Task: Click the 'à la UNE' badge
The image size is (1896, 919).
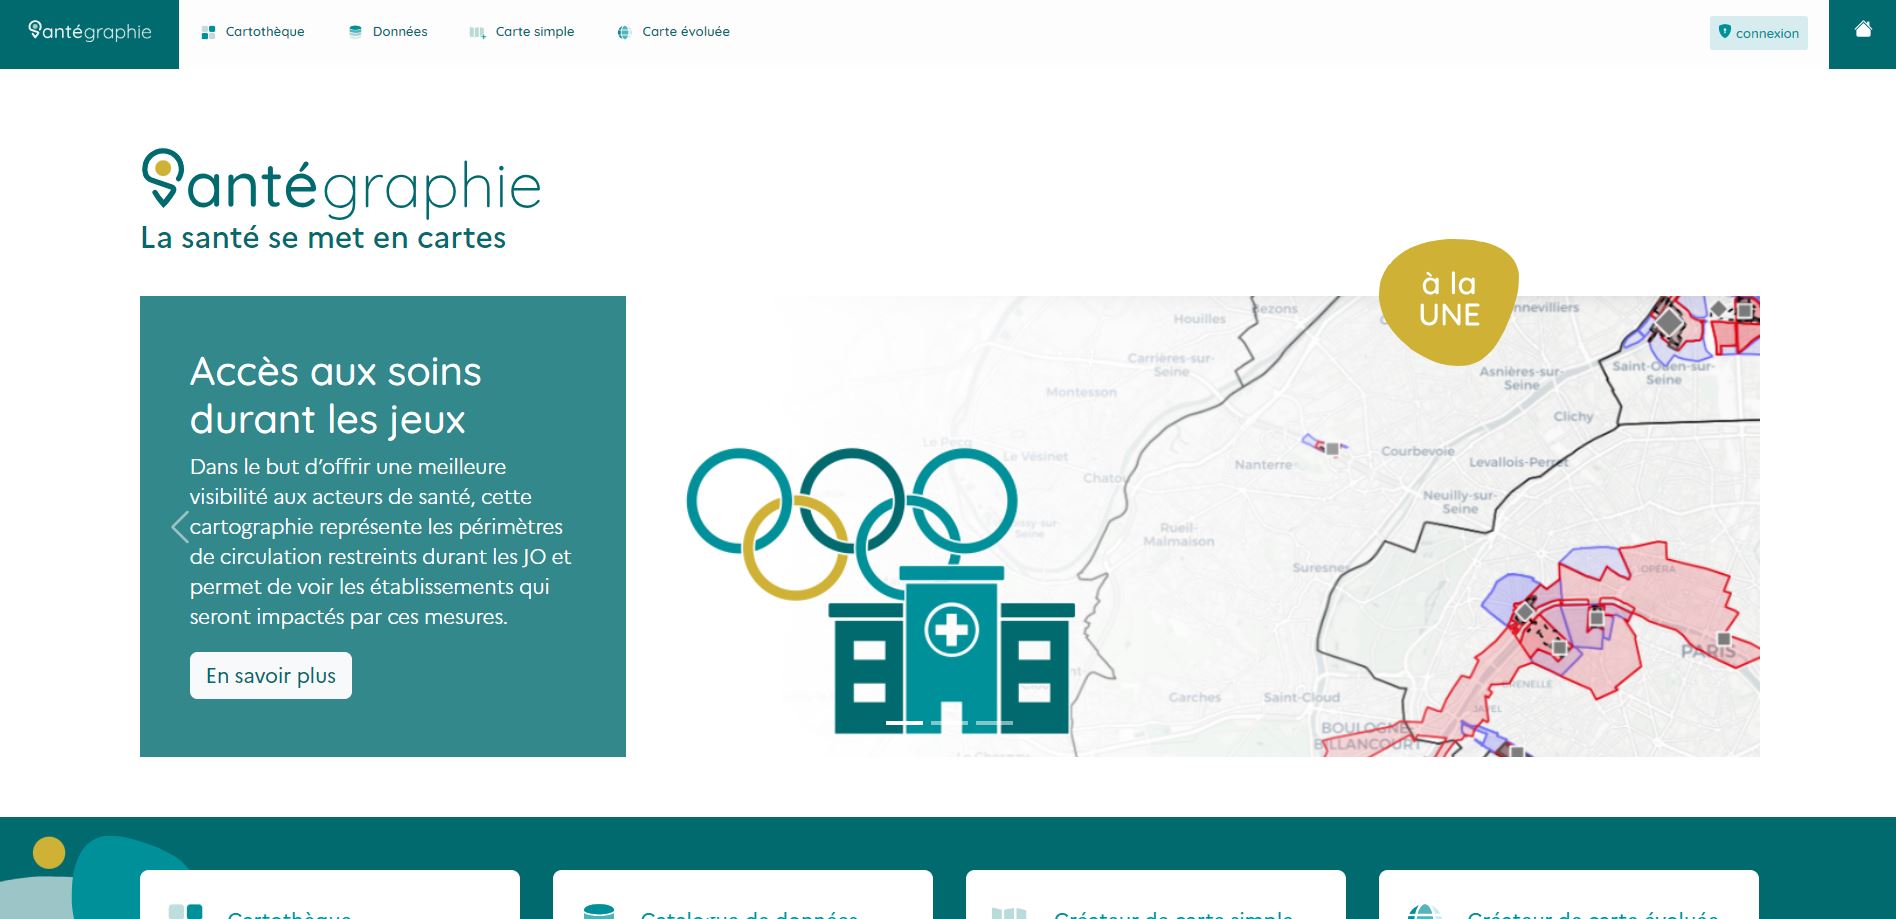Action: click(1449, 300)
